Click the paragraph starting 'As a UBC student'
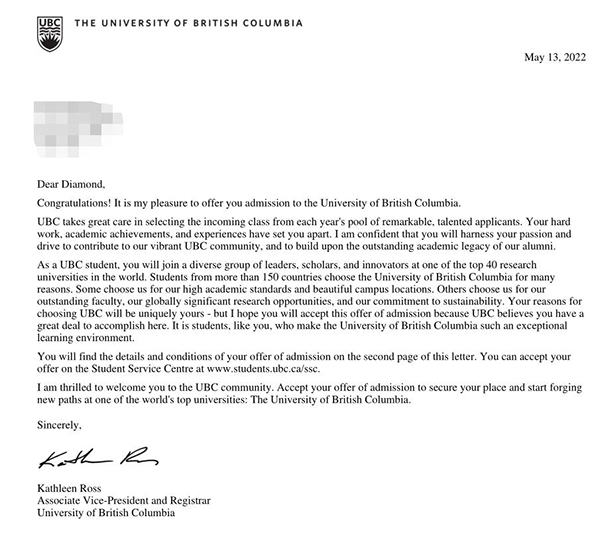This screenshot has width=600, height=544. coord(298,298)
